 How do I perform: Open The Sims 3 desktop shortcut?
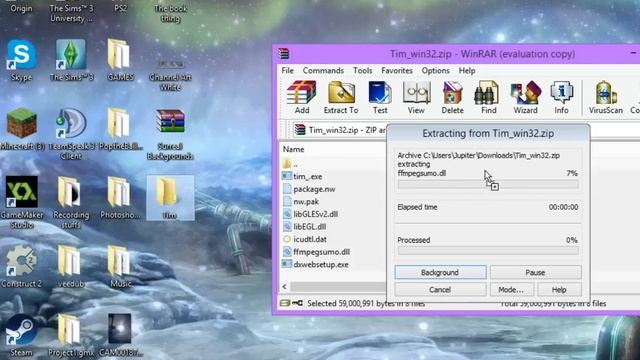pyautogui.click(x=71, y=60)
